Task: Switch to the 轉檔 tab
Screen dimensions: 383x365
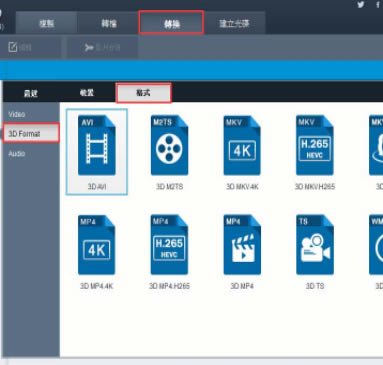Action: pos(108,23)
